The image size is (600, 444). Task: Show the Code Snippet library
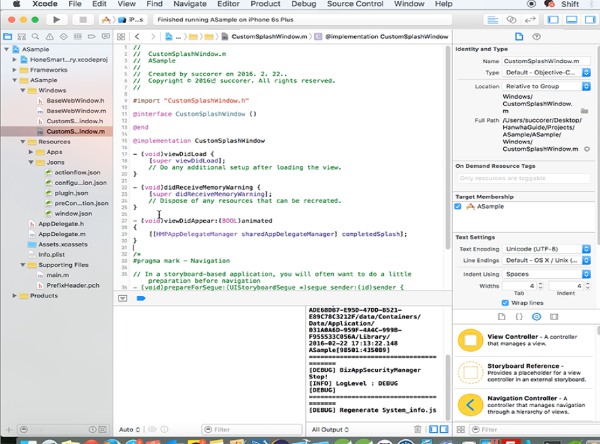[519, 317]
